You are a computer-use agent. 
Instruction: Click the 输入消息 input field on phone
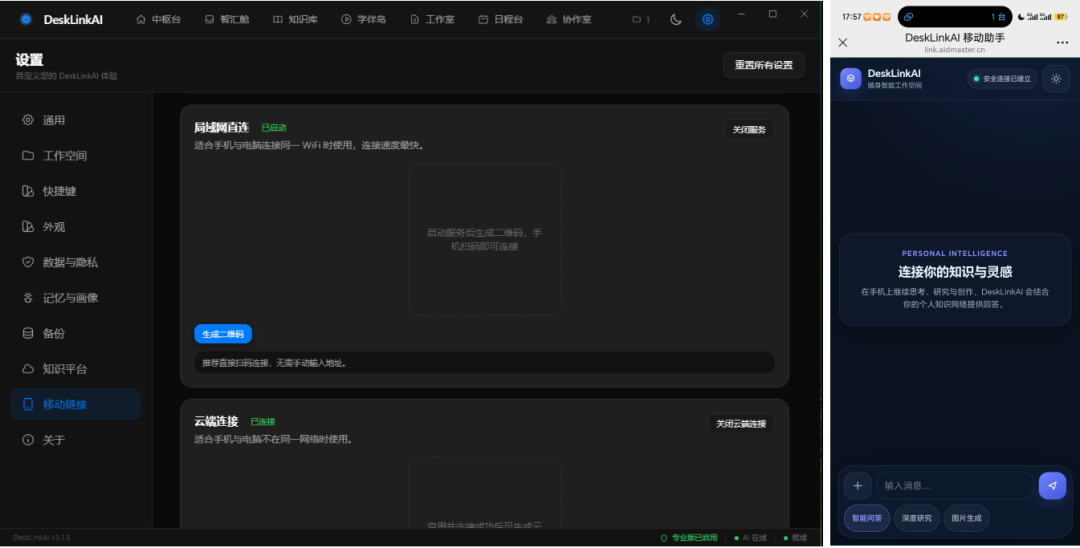[955, 486]
